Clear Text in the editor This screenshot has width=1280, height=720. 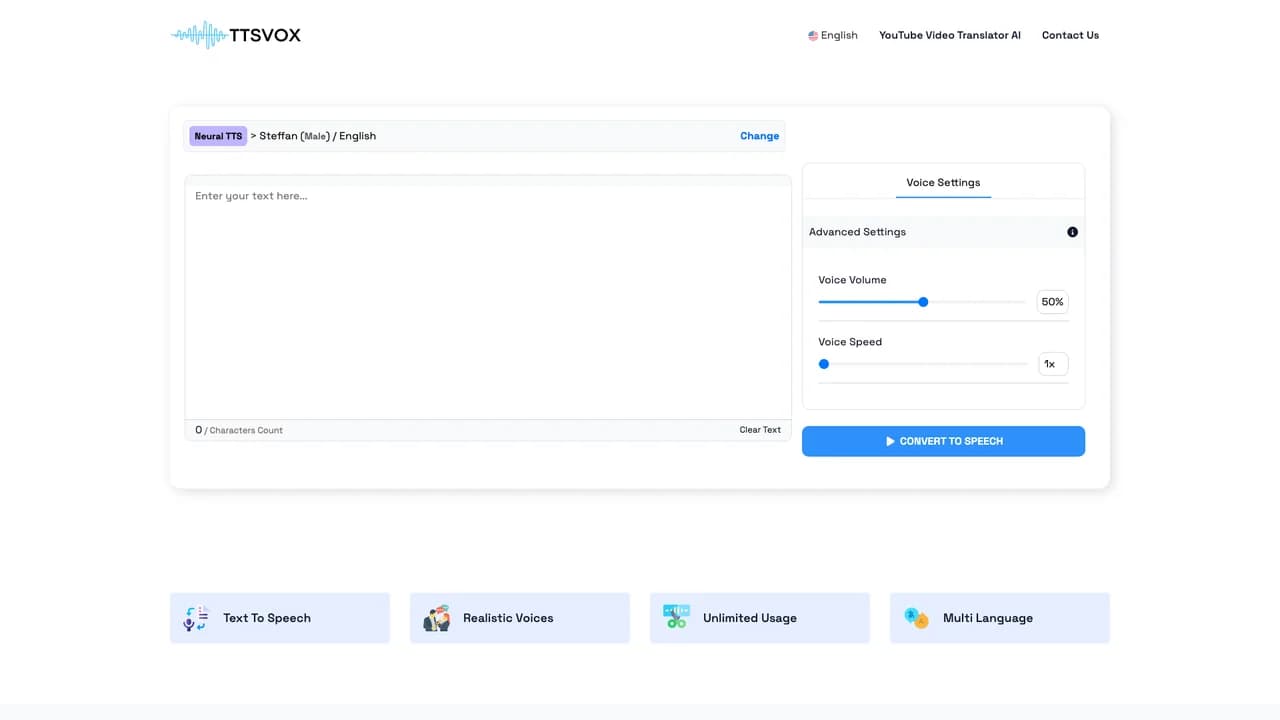[x=760, y=430]
